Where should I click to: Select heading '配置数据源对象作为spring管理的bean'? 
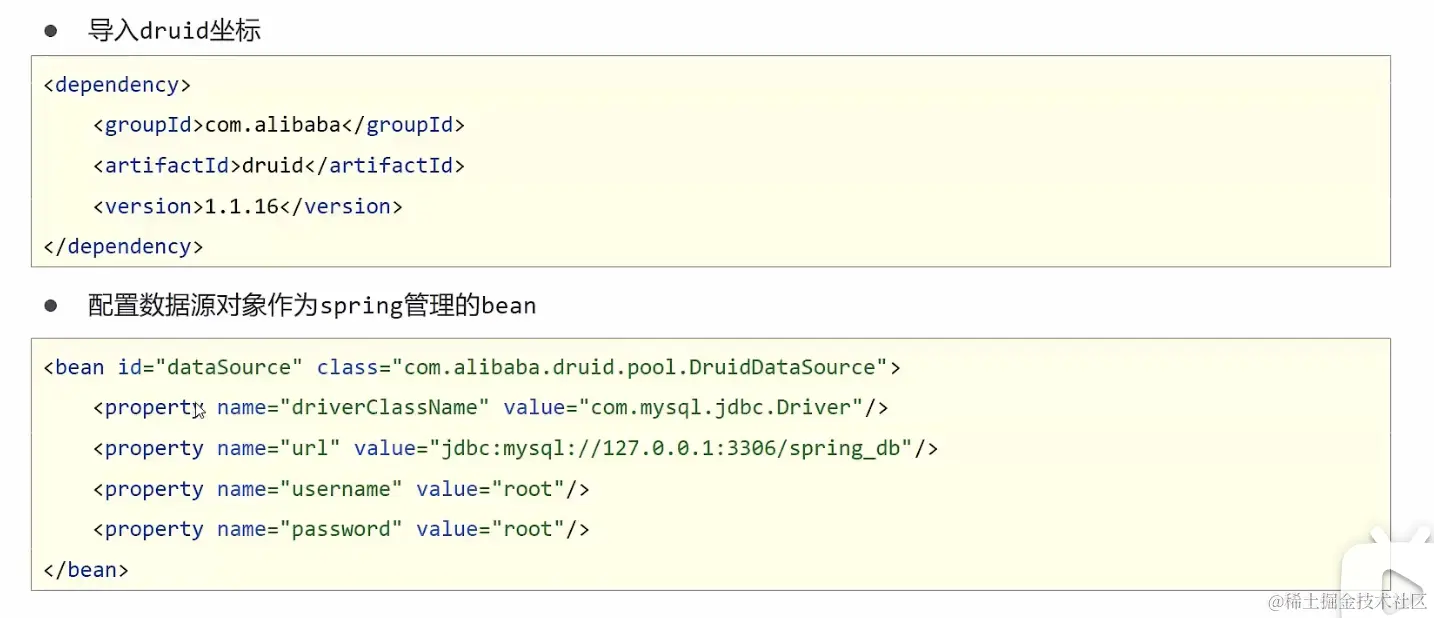coord(312,306)
